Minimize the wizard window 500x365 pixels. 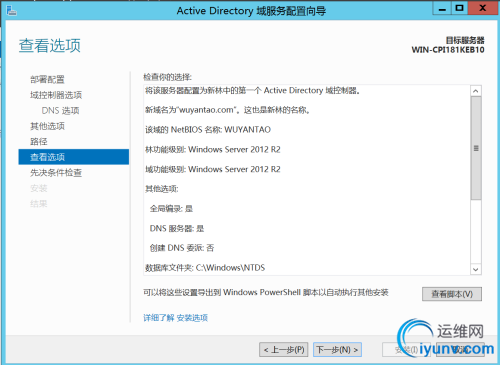[442, 8]
